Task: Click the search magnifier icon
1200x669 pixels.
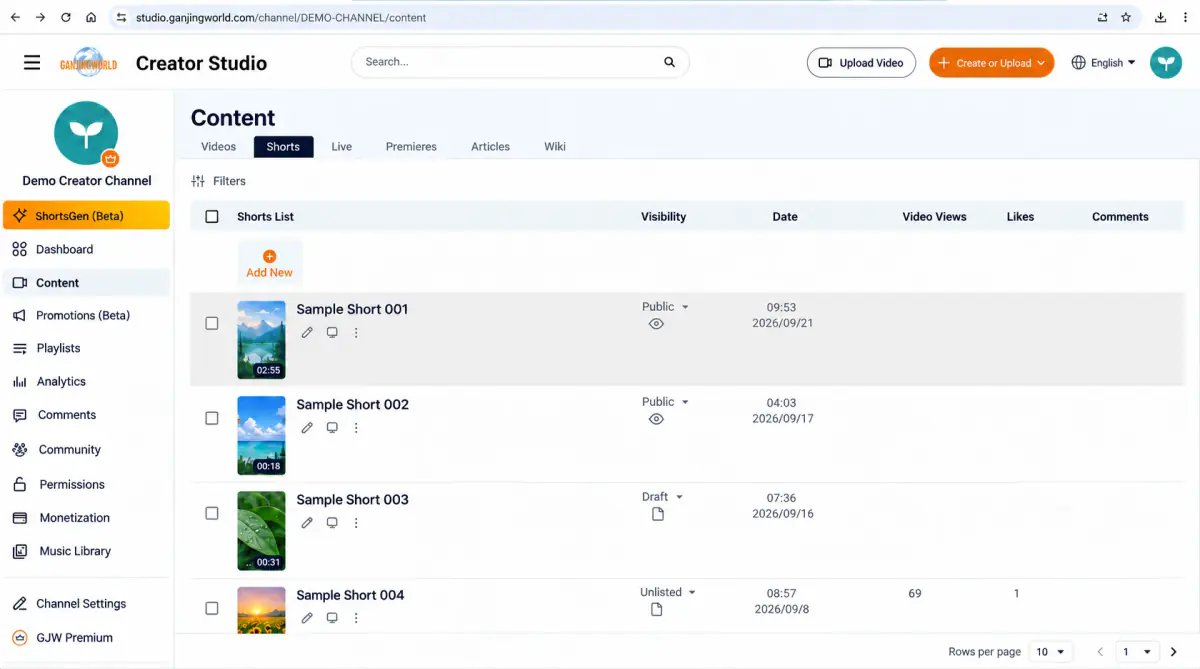Action: click(x=670, y=62)
